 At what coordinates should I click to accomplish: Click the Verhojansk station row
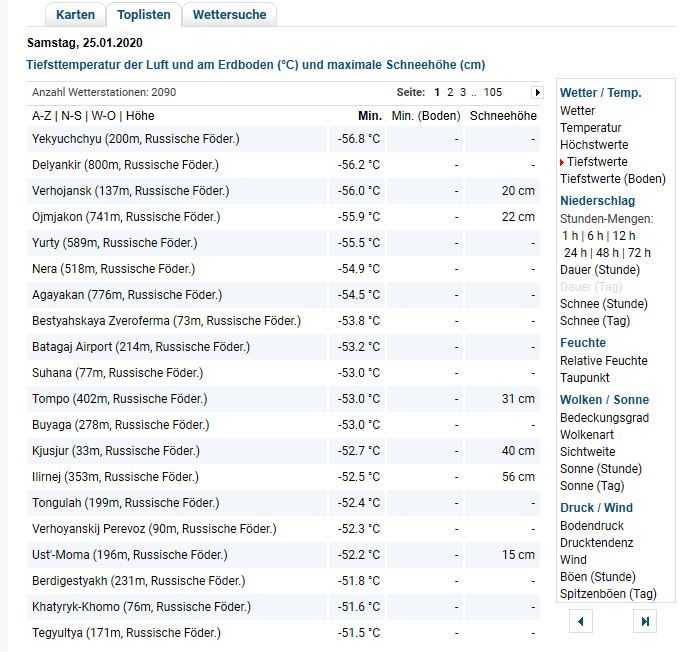click(x=131, y=191)
